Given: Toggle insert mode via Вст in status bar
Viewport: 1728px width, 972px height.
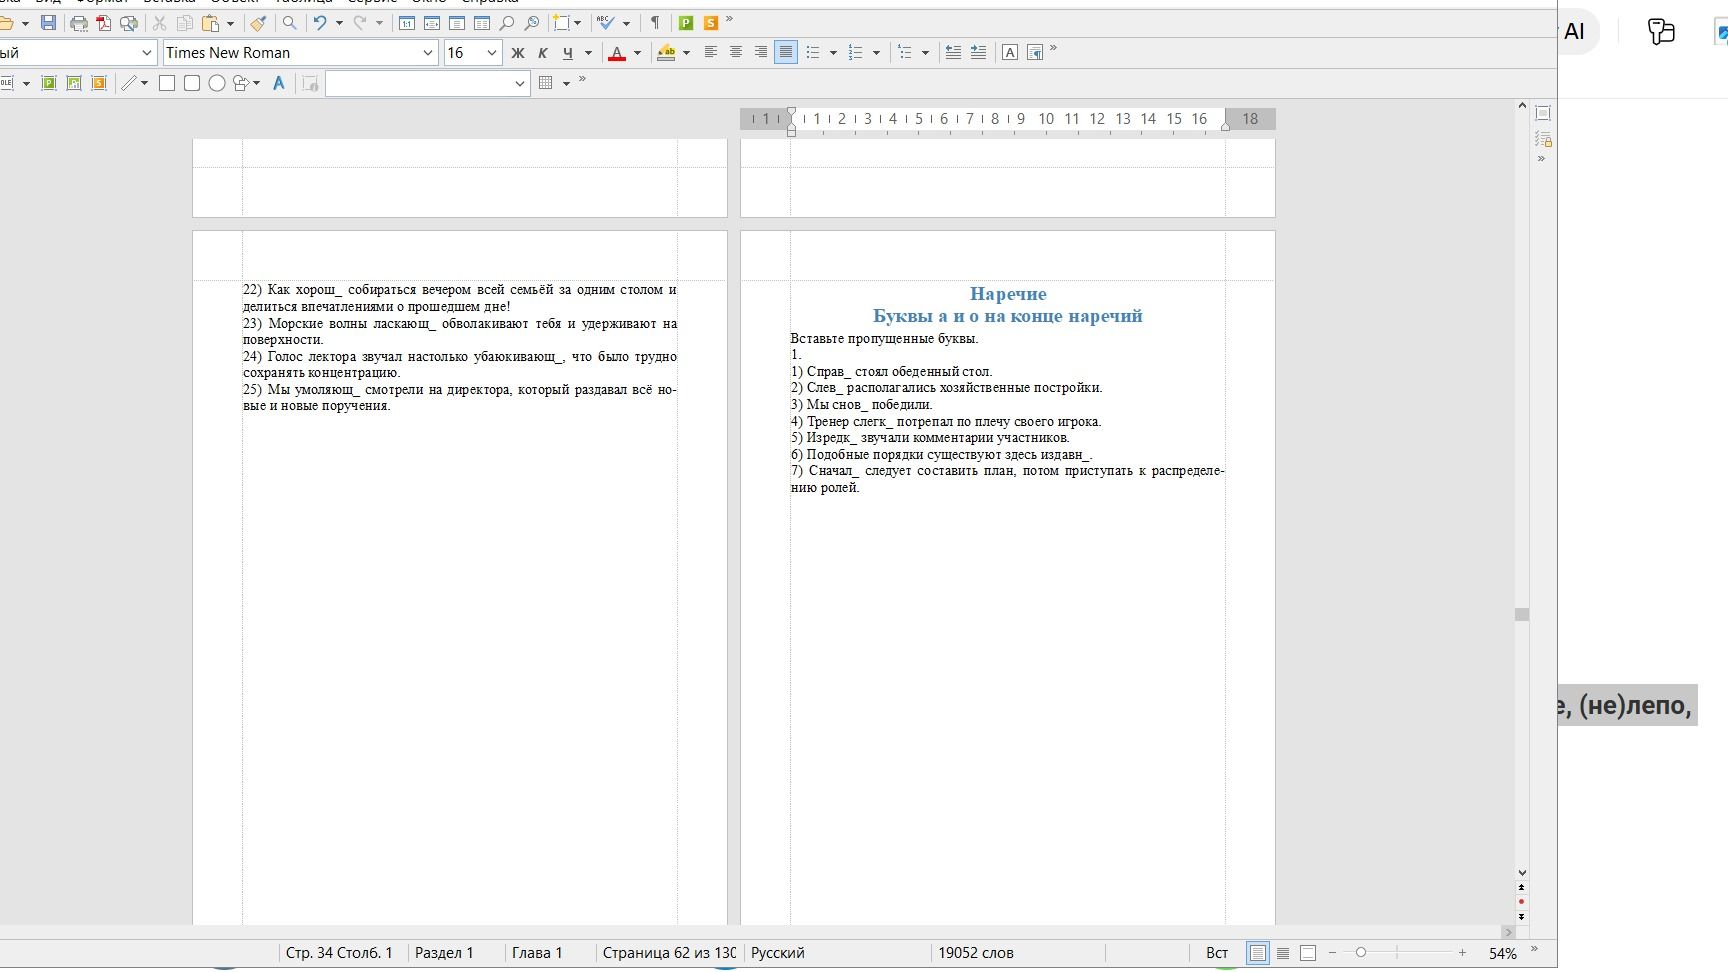Looking at the screenshot, I should point(1217,953).
